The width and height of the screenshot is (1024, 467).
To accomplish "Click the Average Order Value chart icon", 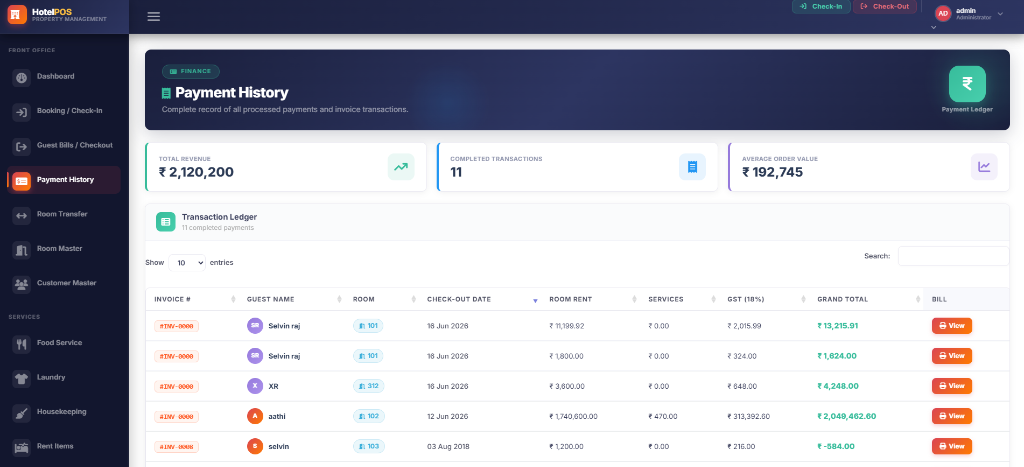I will pos(984,167).
